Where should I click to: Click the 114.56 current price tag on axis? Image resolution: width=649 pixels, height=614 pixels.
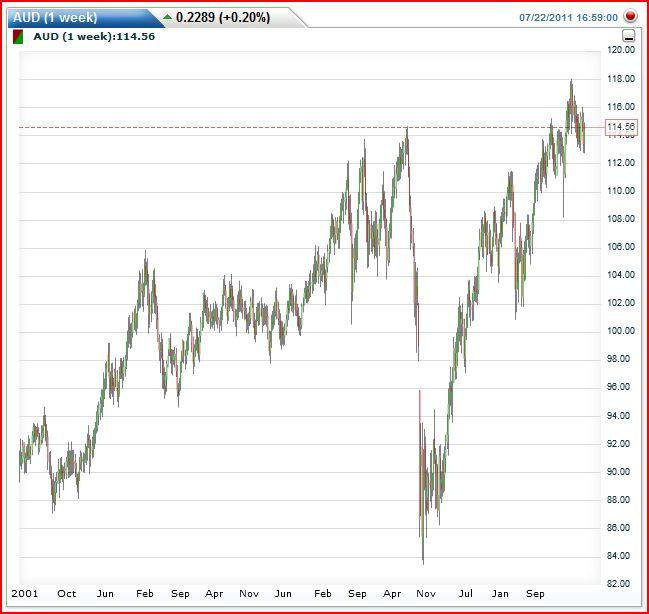click(621, 127)
